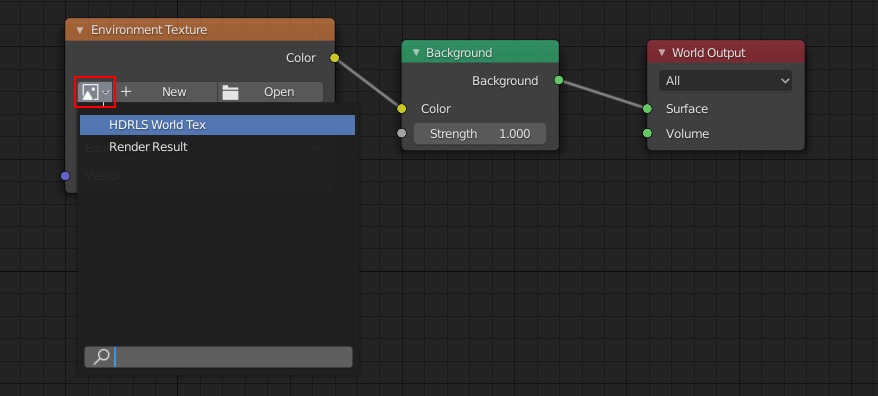Image resolution: width=878 pixels, height=396 pixels.
Task: Adjust the Strength value slider
Action: click(x=480, y=134)
